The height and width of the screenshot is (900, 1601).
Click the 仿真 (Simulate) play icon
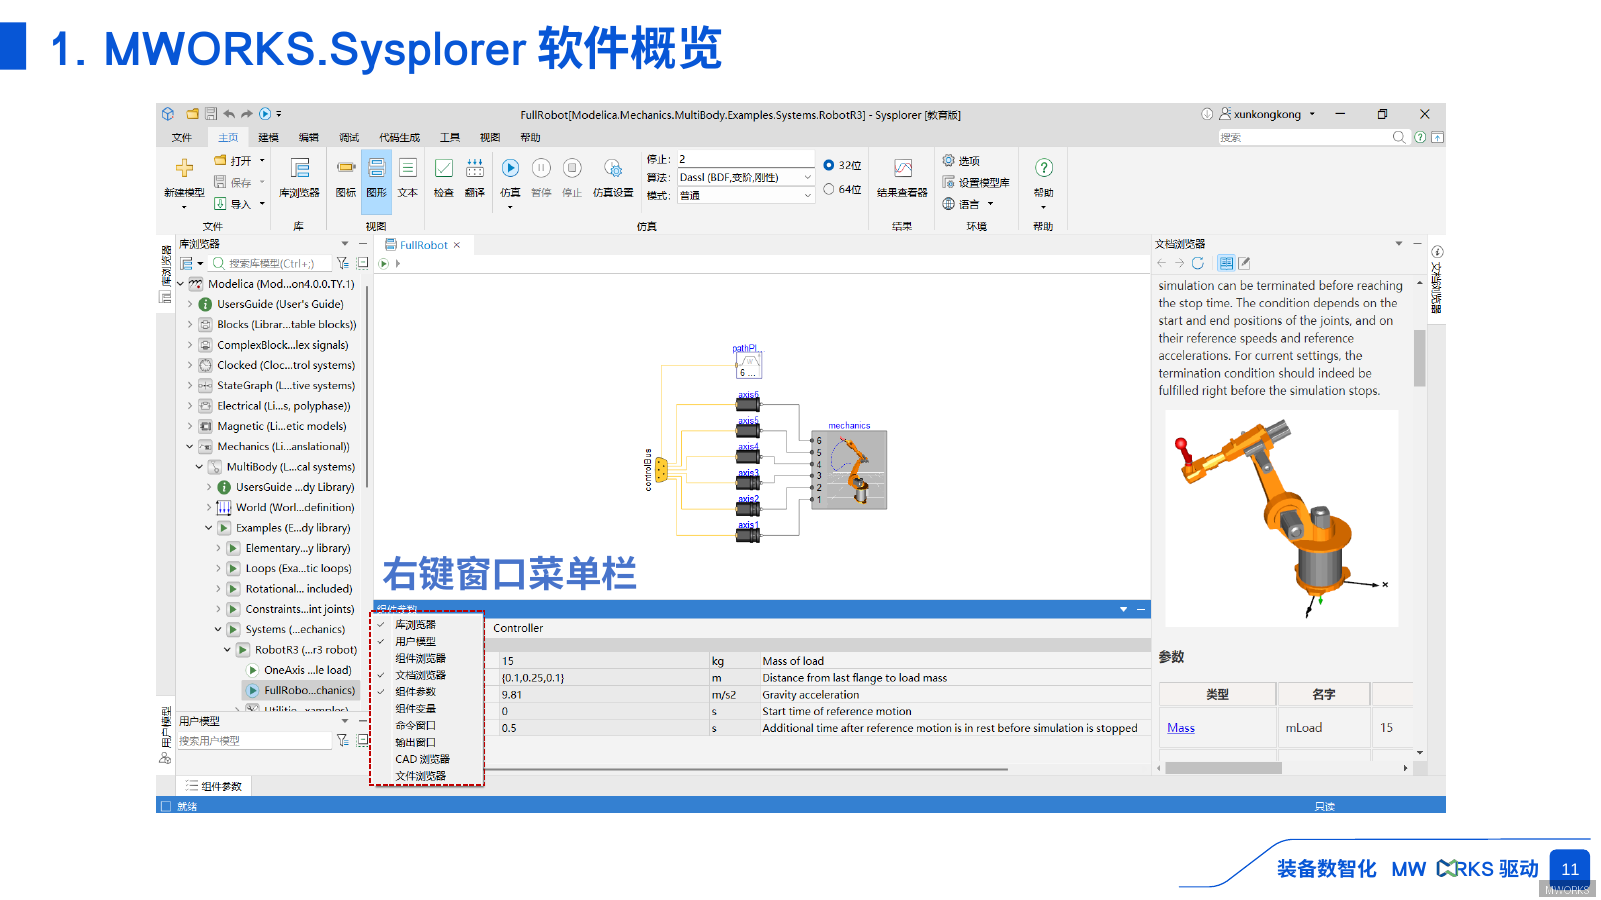(510, 169)
